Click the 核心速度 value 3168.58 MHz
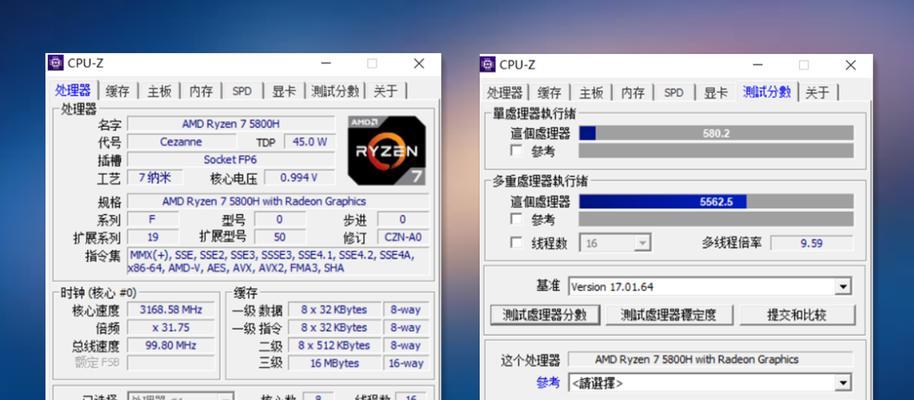 click(x=171, y=310)
